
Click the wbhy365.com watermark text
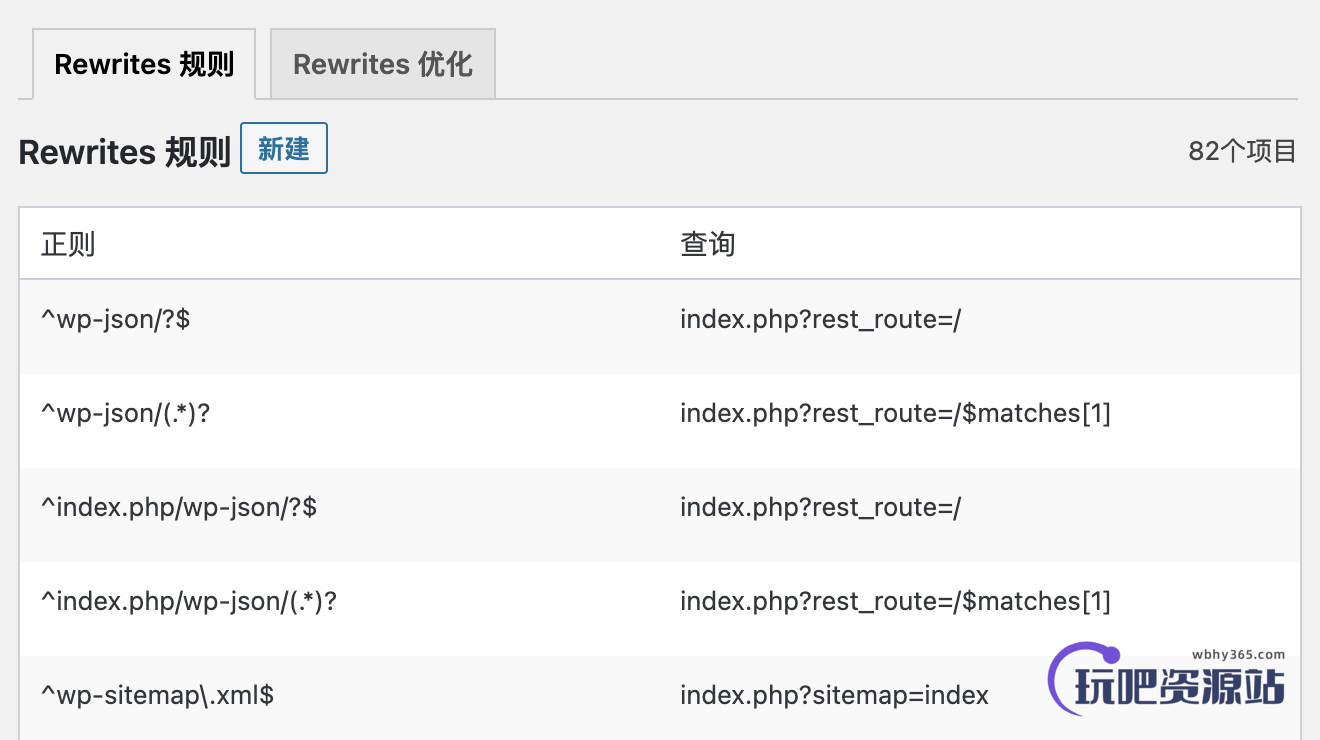1238,655
